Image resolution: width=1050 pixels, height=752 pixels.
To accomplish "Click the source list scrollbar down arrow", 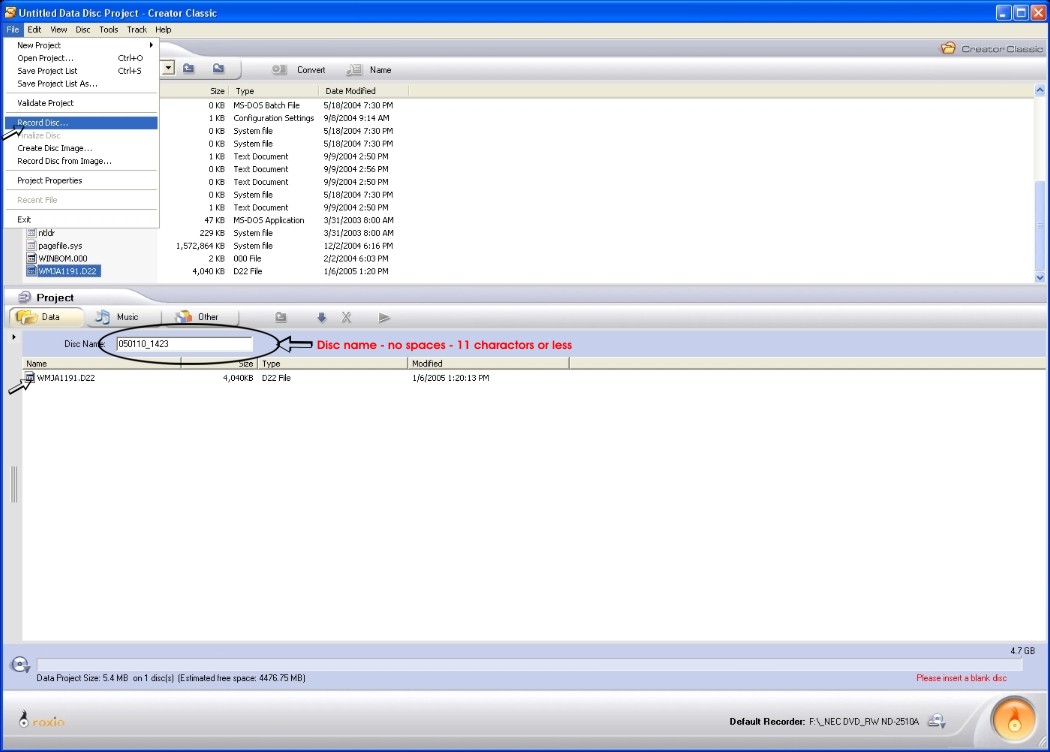I will (x=1039, y=277).
